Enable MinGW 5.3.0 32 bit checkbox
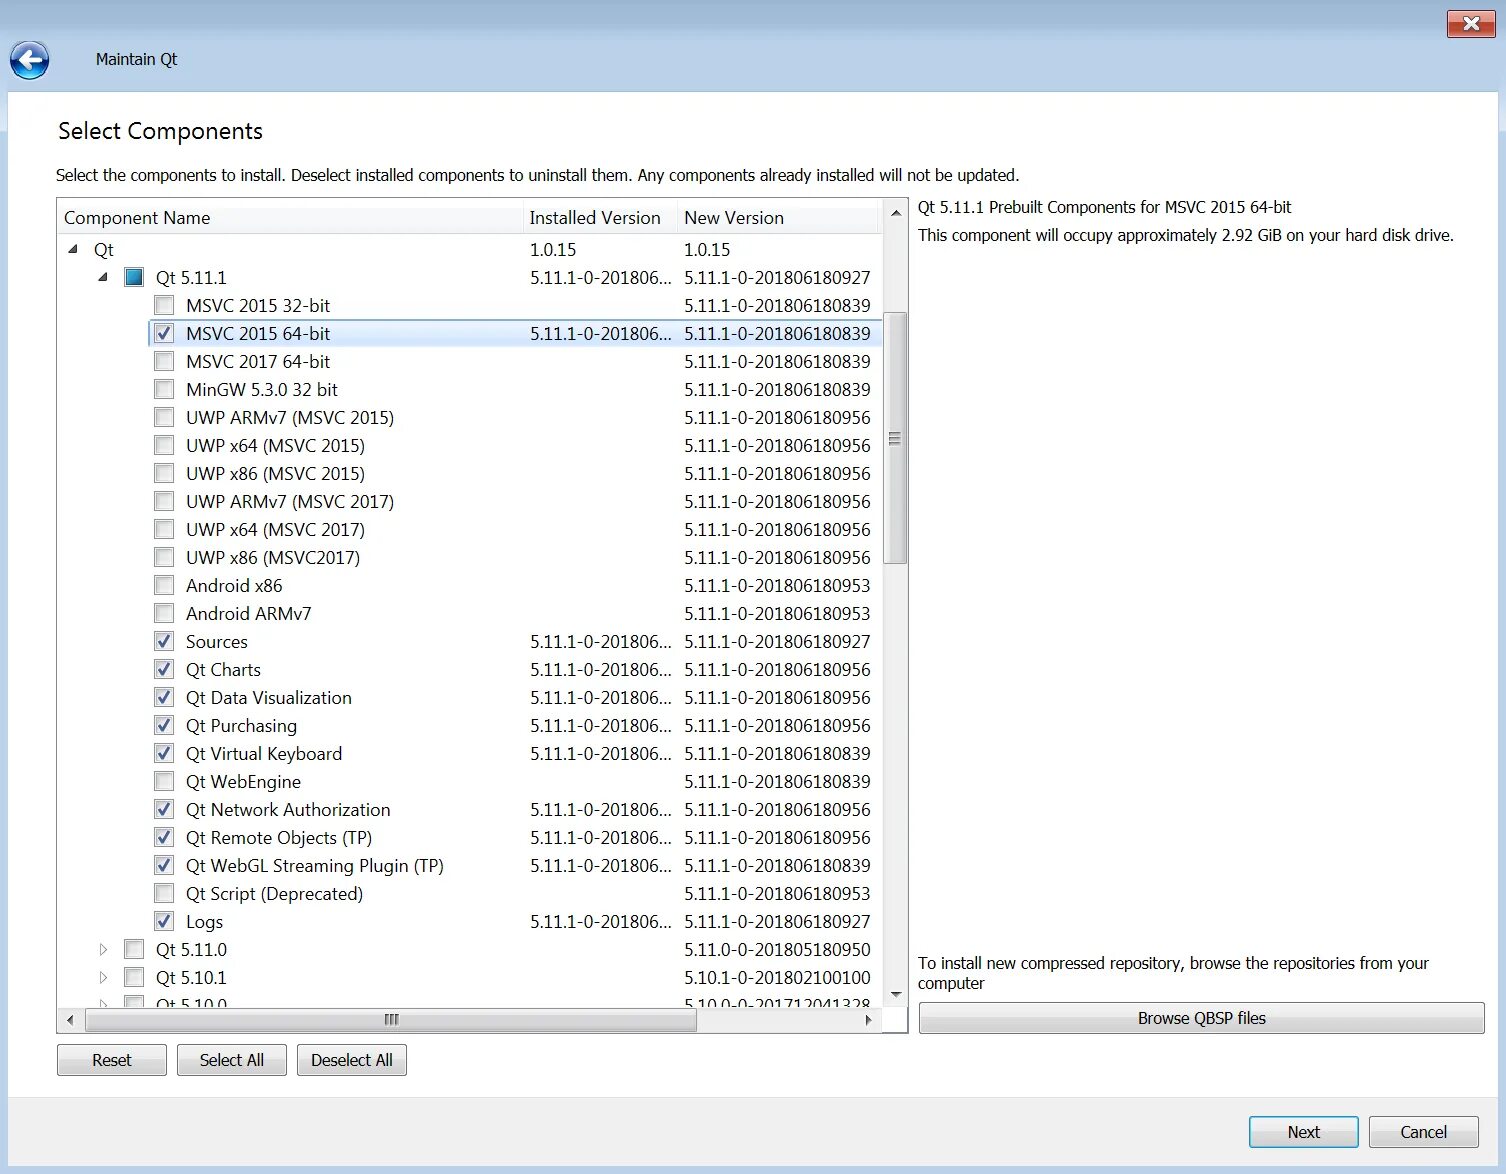Screen dimensions: 1506x1174 (164, 389)
